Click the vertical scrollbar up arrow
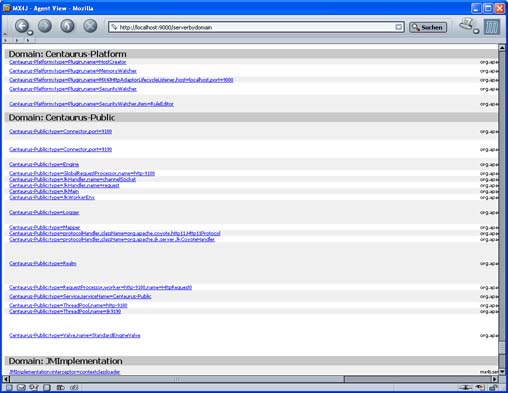 [x=502, y=48]
